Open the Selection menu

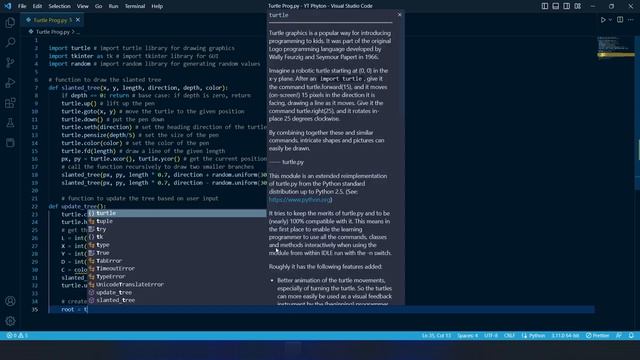60,6
